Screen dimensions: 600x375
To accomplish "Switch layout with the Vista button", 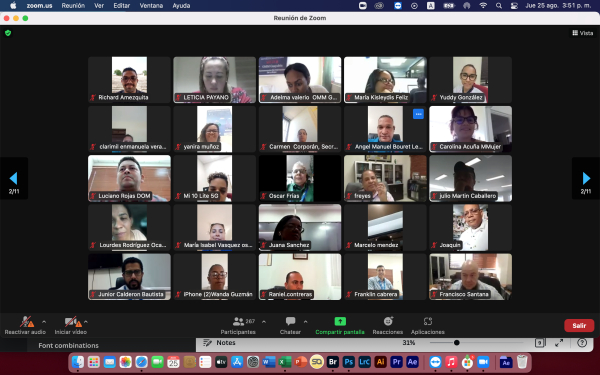I will coord(582,33).
